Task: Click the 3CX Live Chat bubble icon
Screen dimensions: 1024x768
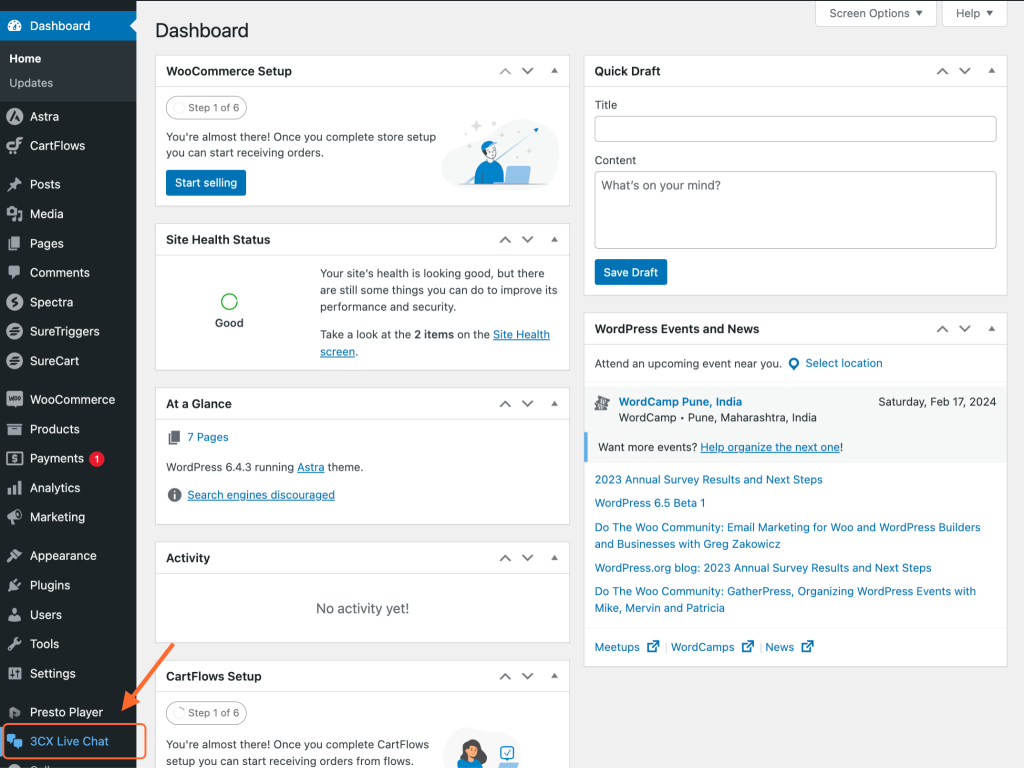Action: pos(15,742)
